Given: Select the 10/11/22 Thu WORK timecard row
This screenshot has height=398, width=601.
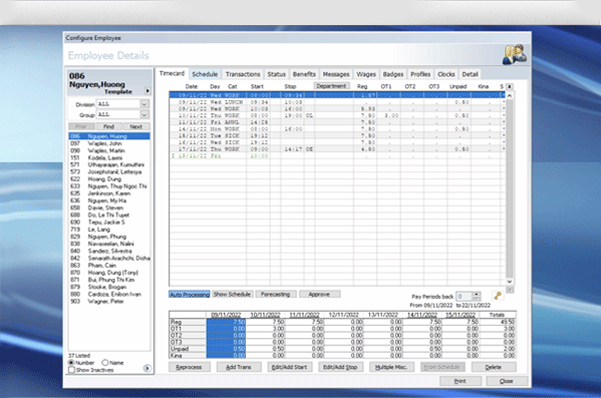Looking at the screenshot, I should click(x=337, y=115).
